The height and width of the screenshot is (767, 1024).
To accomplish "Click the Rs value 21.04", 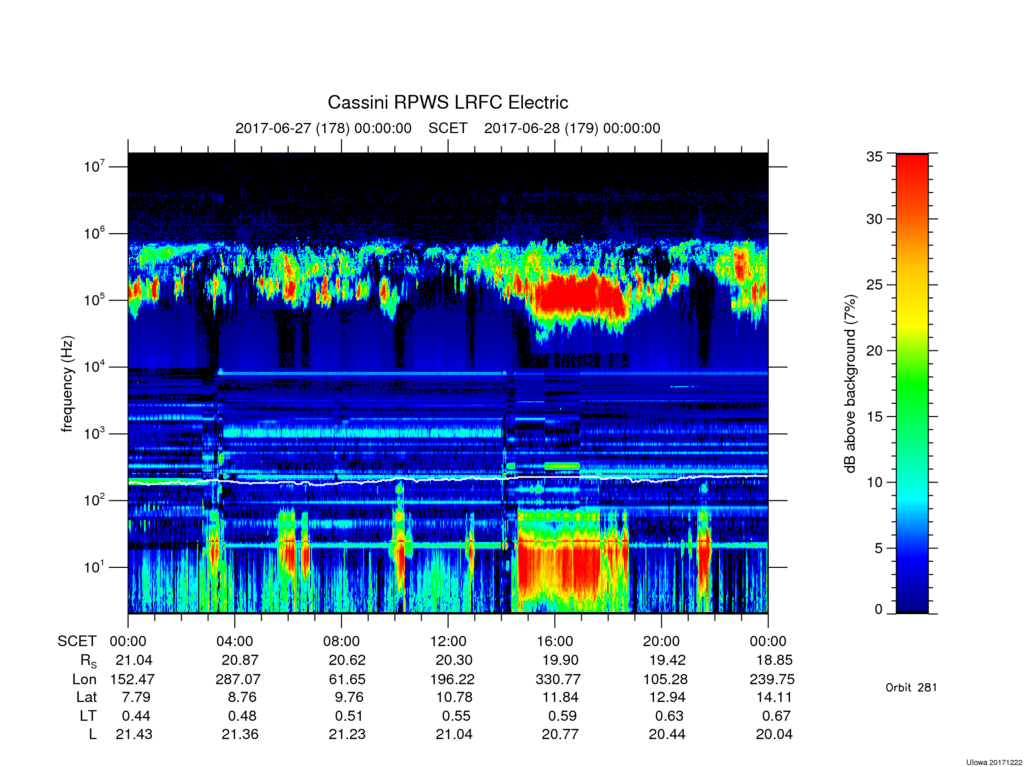I will 134,661.
